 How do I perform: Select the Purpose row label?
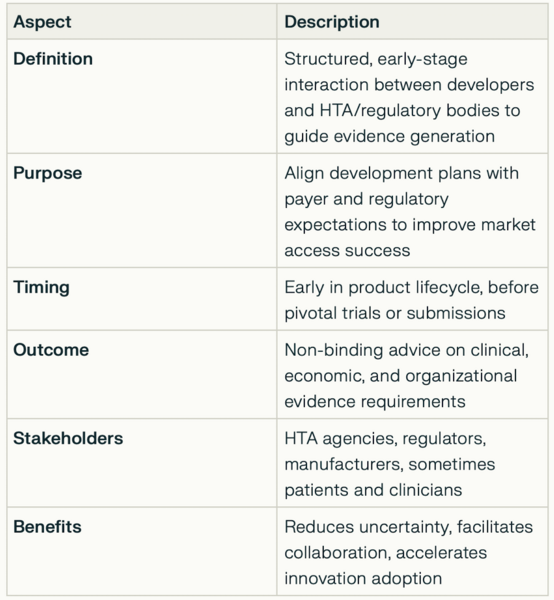47,173
